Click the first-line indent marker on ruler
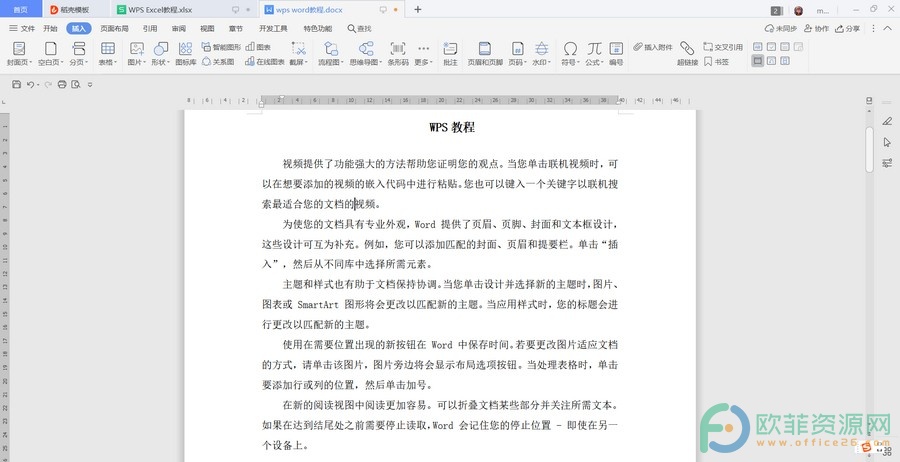This screenshot has width=900, height=462. [x=282, y=97]
